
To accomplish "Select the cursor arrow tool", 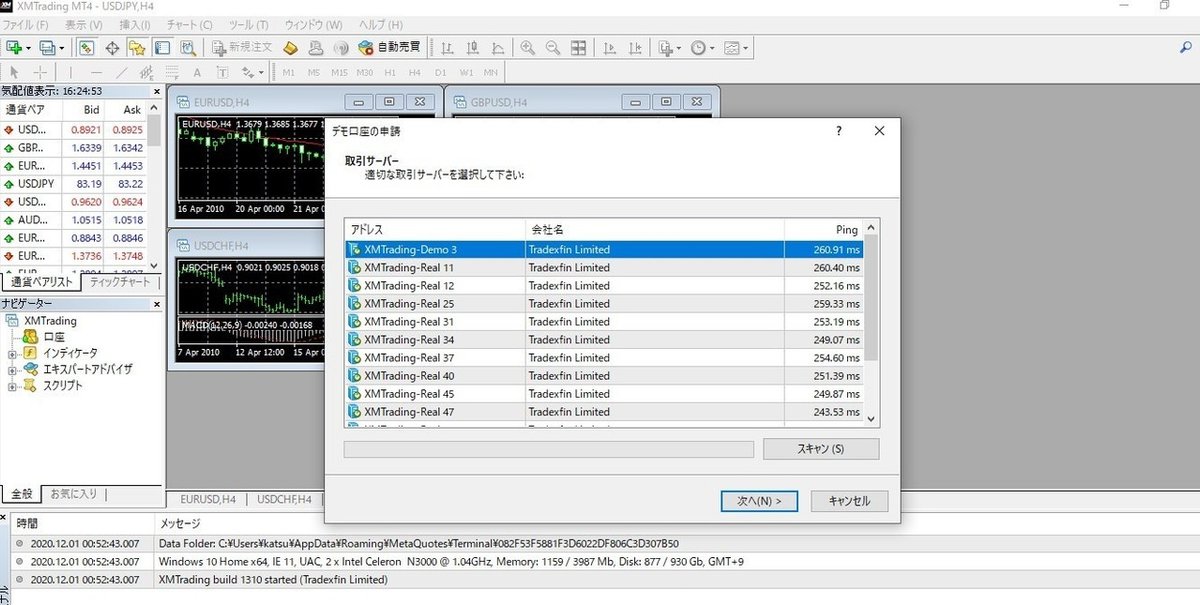I will 15,72.
